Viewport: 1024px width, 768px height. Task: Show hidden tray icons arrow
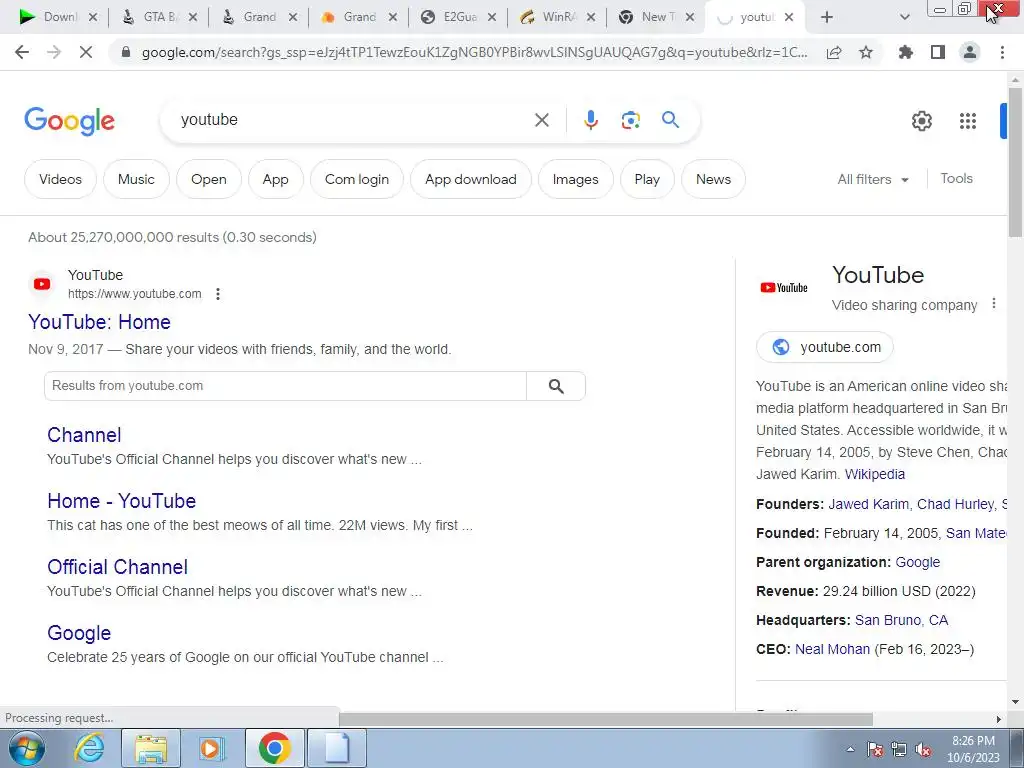point(850,750)
